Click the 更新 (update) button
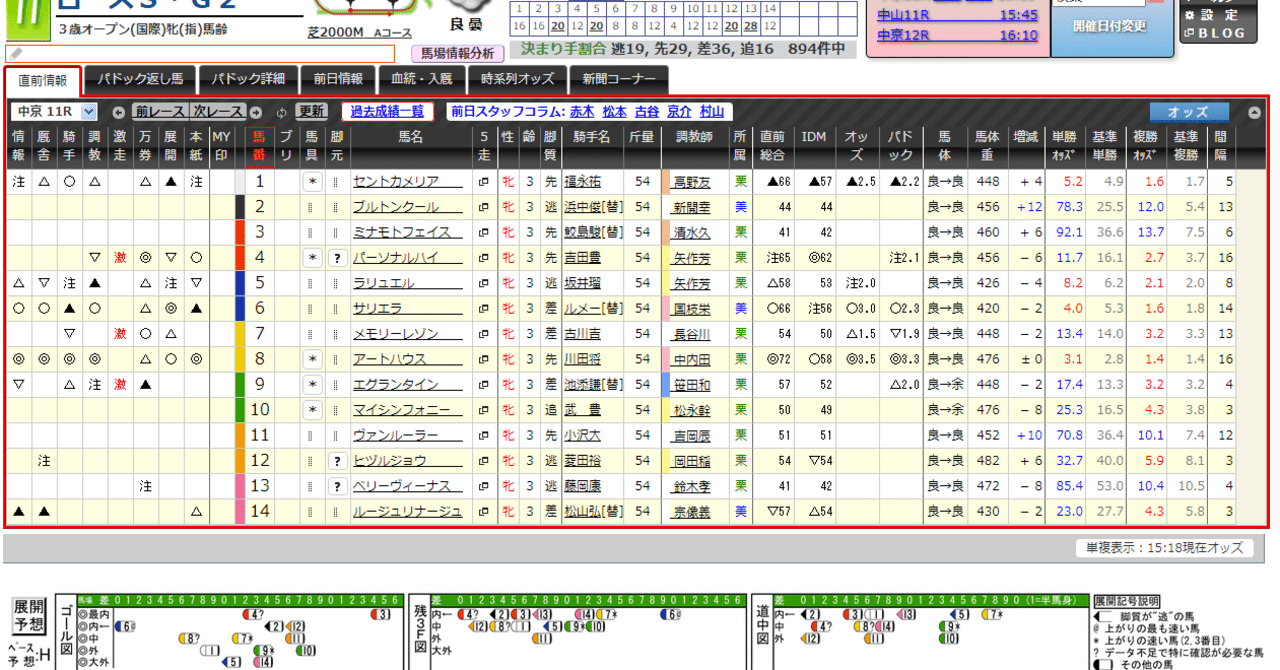Image resolution: width=1280 pixels, height=670 pixels. (310, 113)
